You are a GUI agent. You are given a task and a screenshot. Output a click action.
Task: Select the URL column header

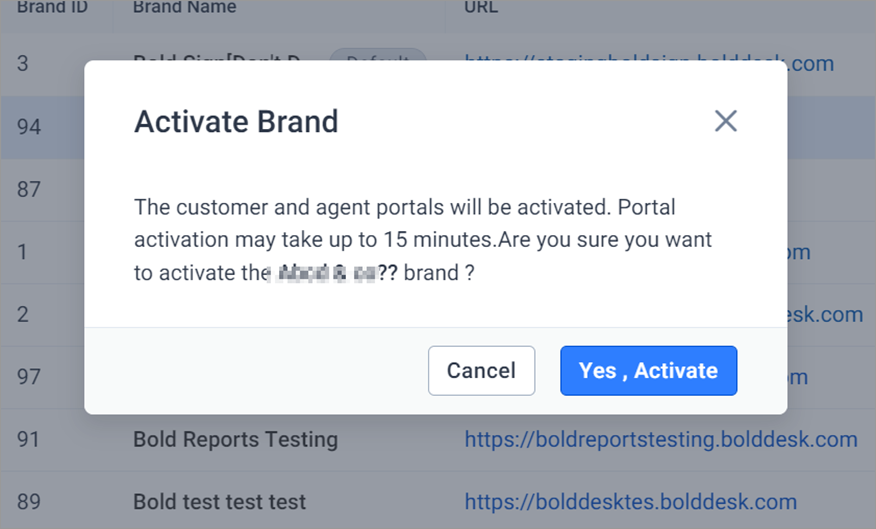coord(481,7)
